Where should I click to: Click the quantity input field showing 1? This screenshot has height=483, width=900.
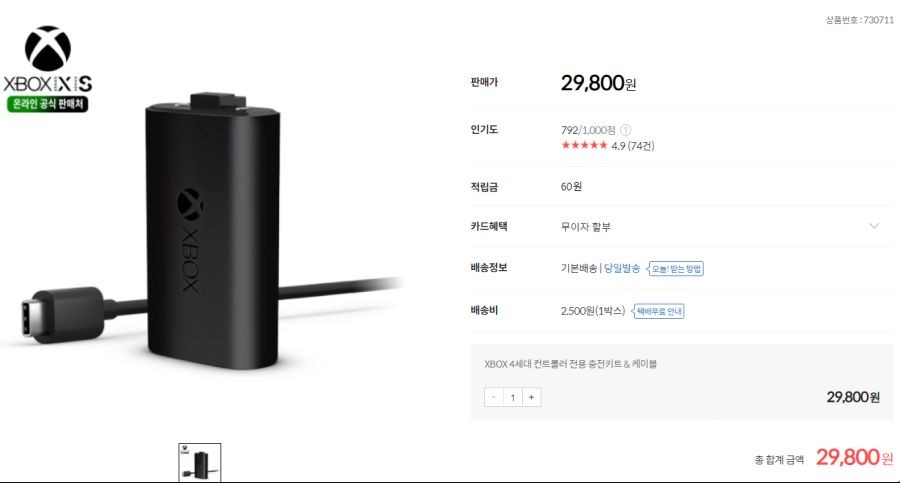pos(513,397)
